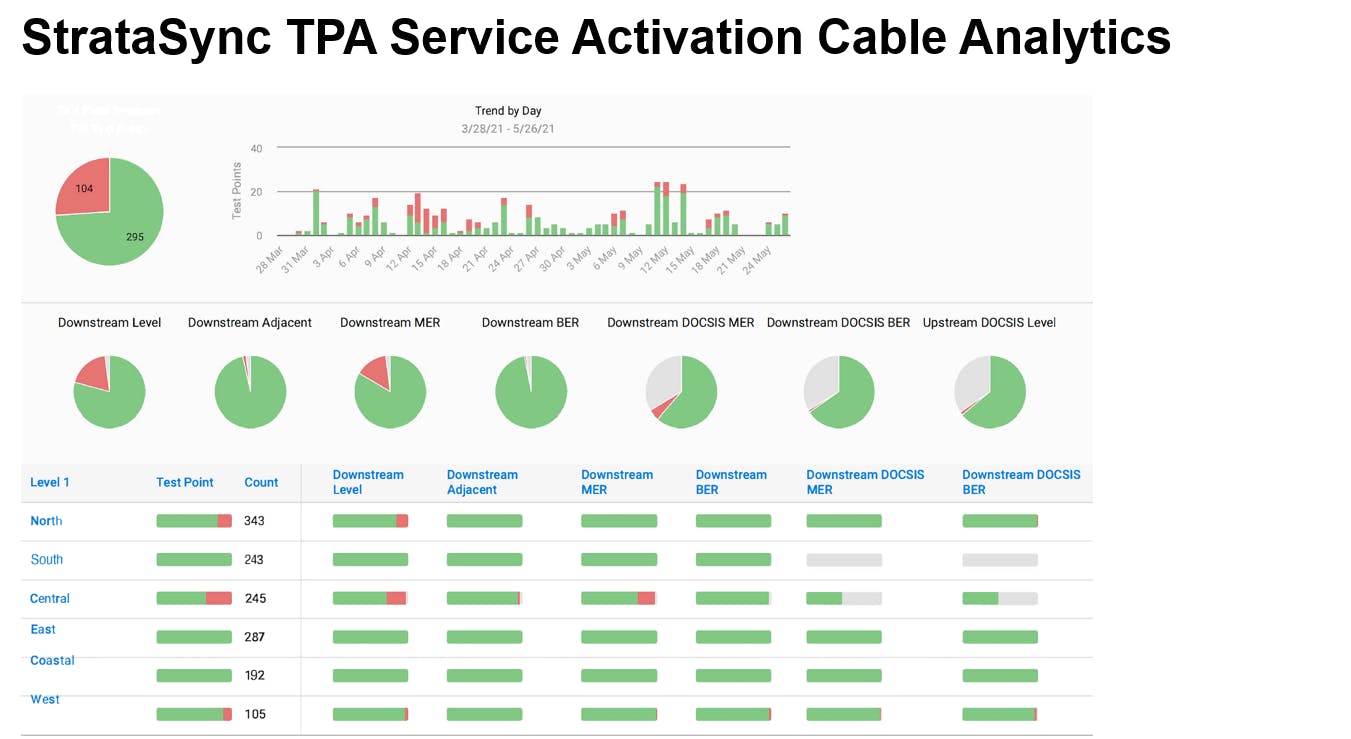Click the Test Point column header
1351x739 pixels.
184,482
